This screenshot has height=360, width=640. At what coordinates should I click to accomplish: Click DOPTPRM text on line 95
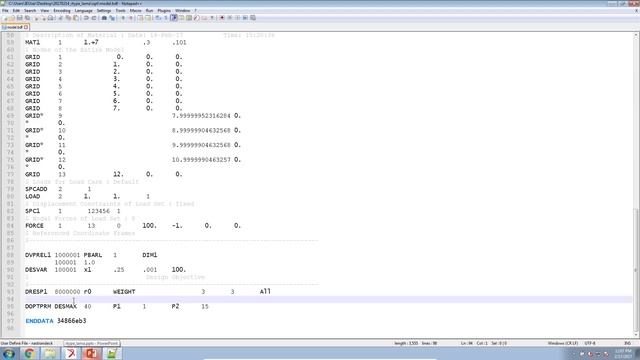tap(38, 306)
